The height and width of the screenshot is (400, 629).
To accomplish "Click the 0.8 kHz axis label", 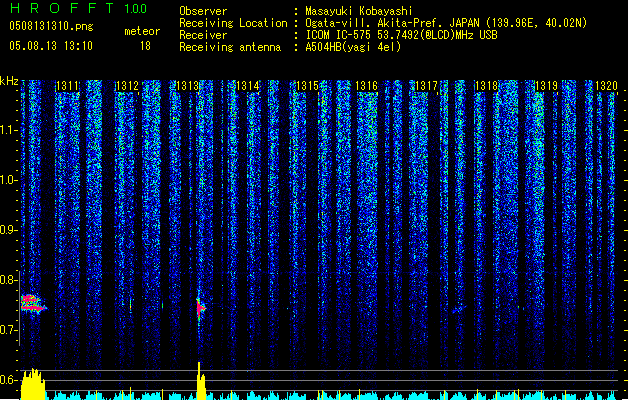I will tap(8, 280).
